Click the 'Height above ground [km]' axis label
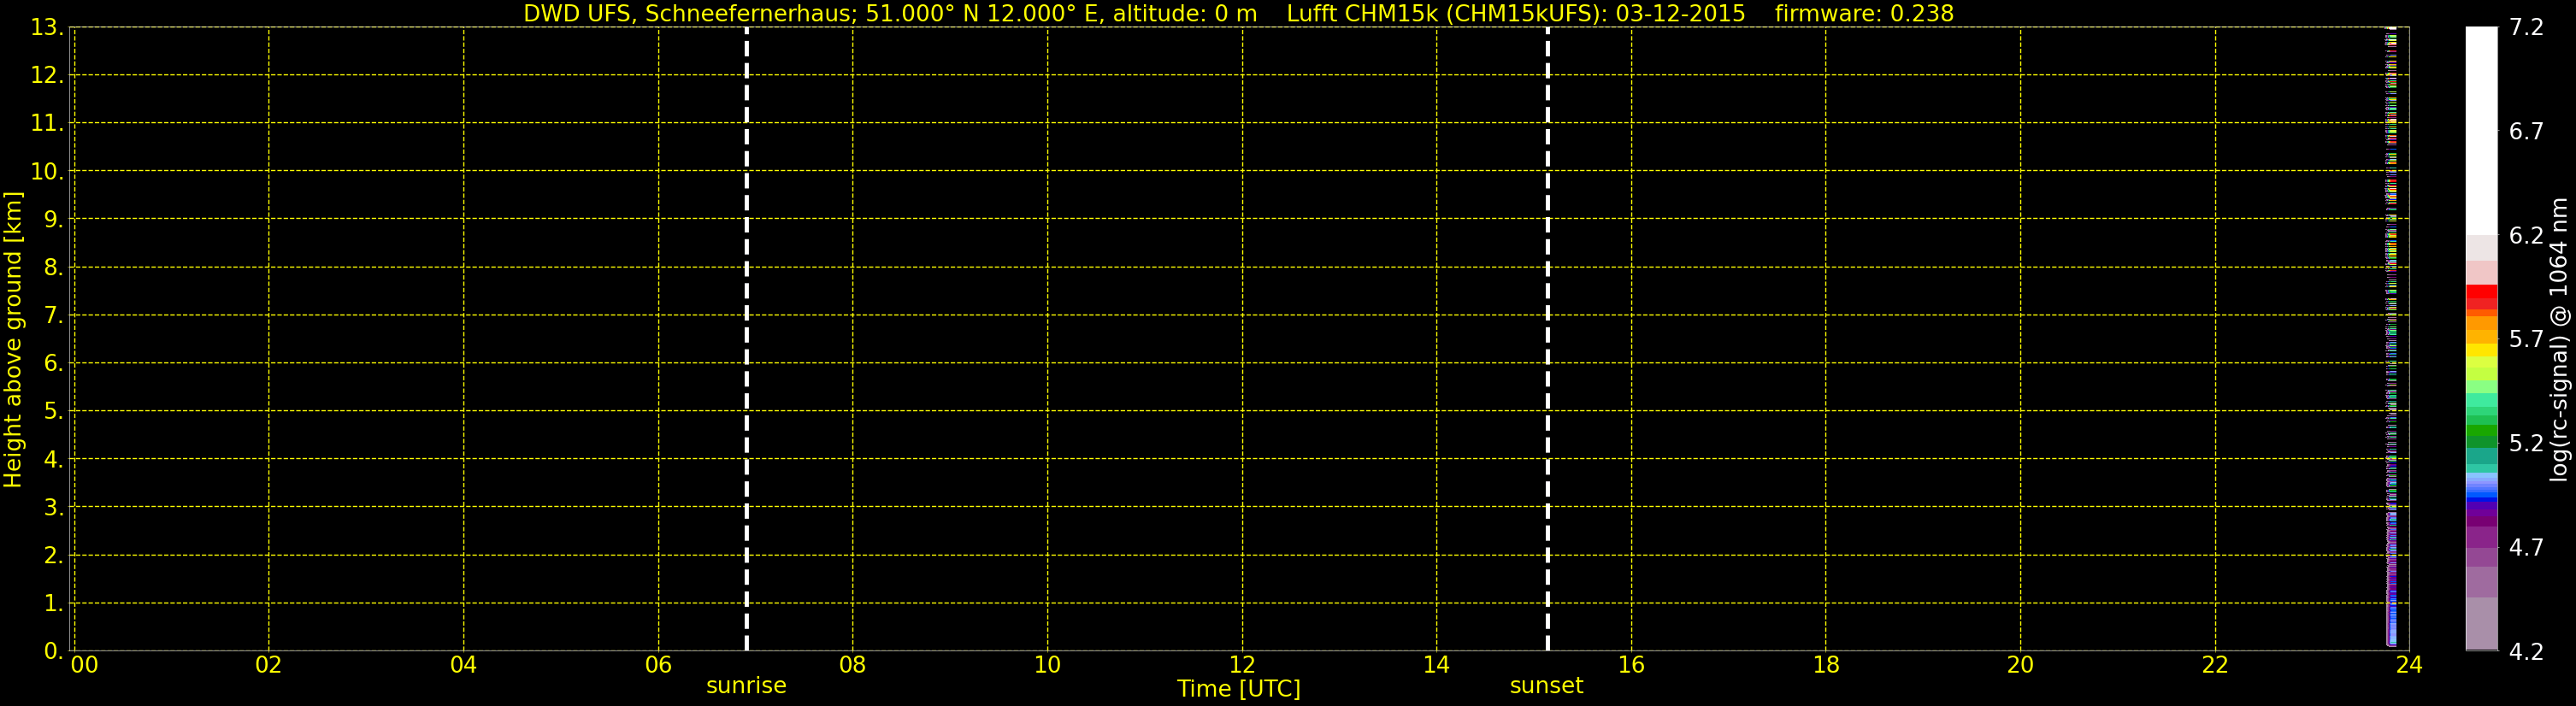2576x706 pixels. tap(13, 339)
